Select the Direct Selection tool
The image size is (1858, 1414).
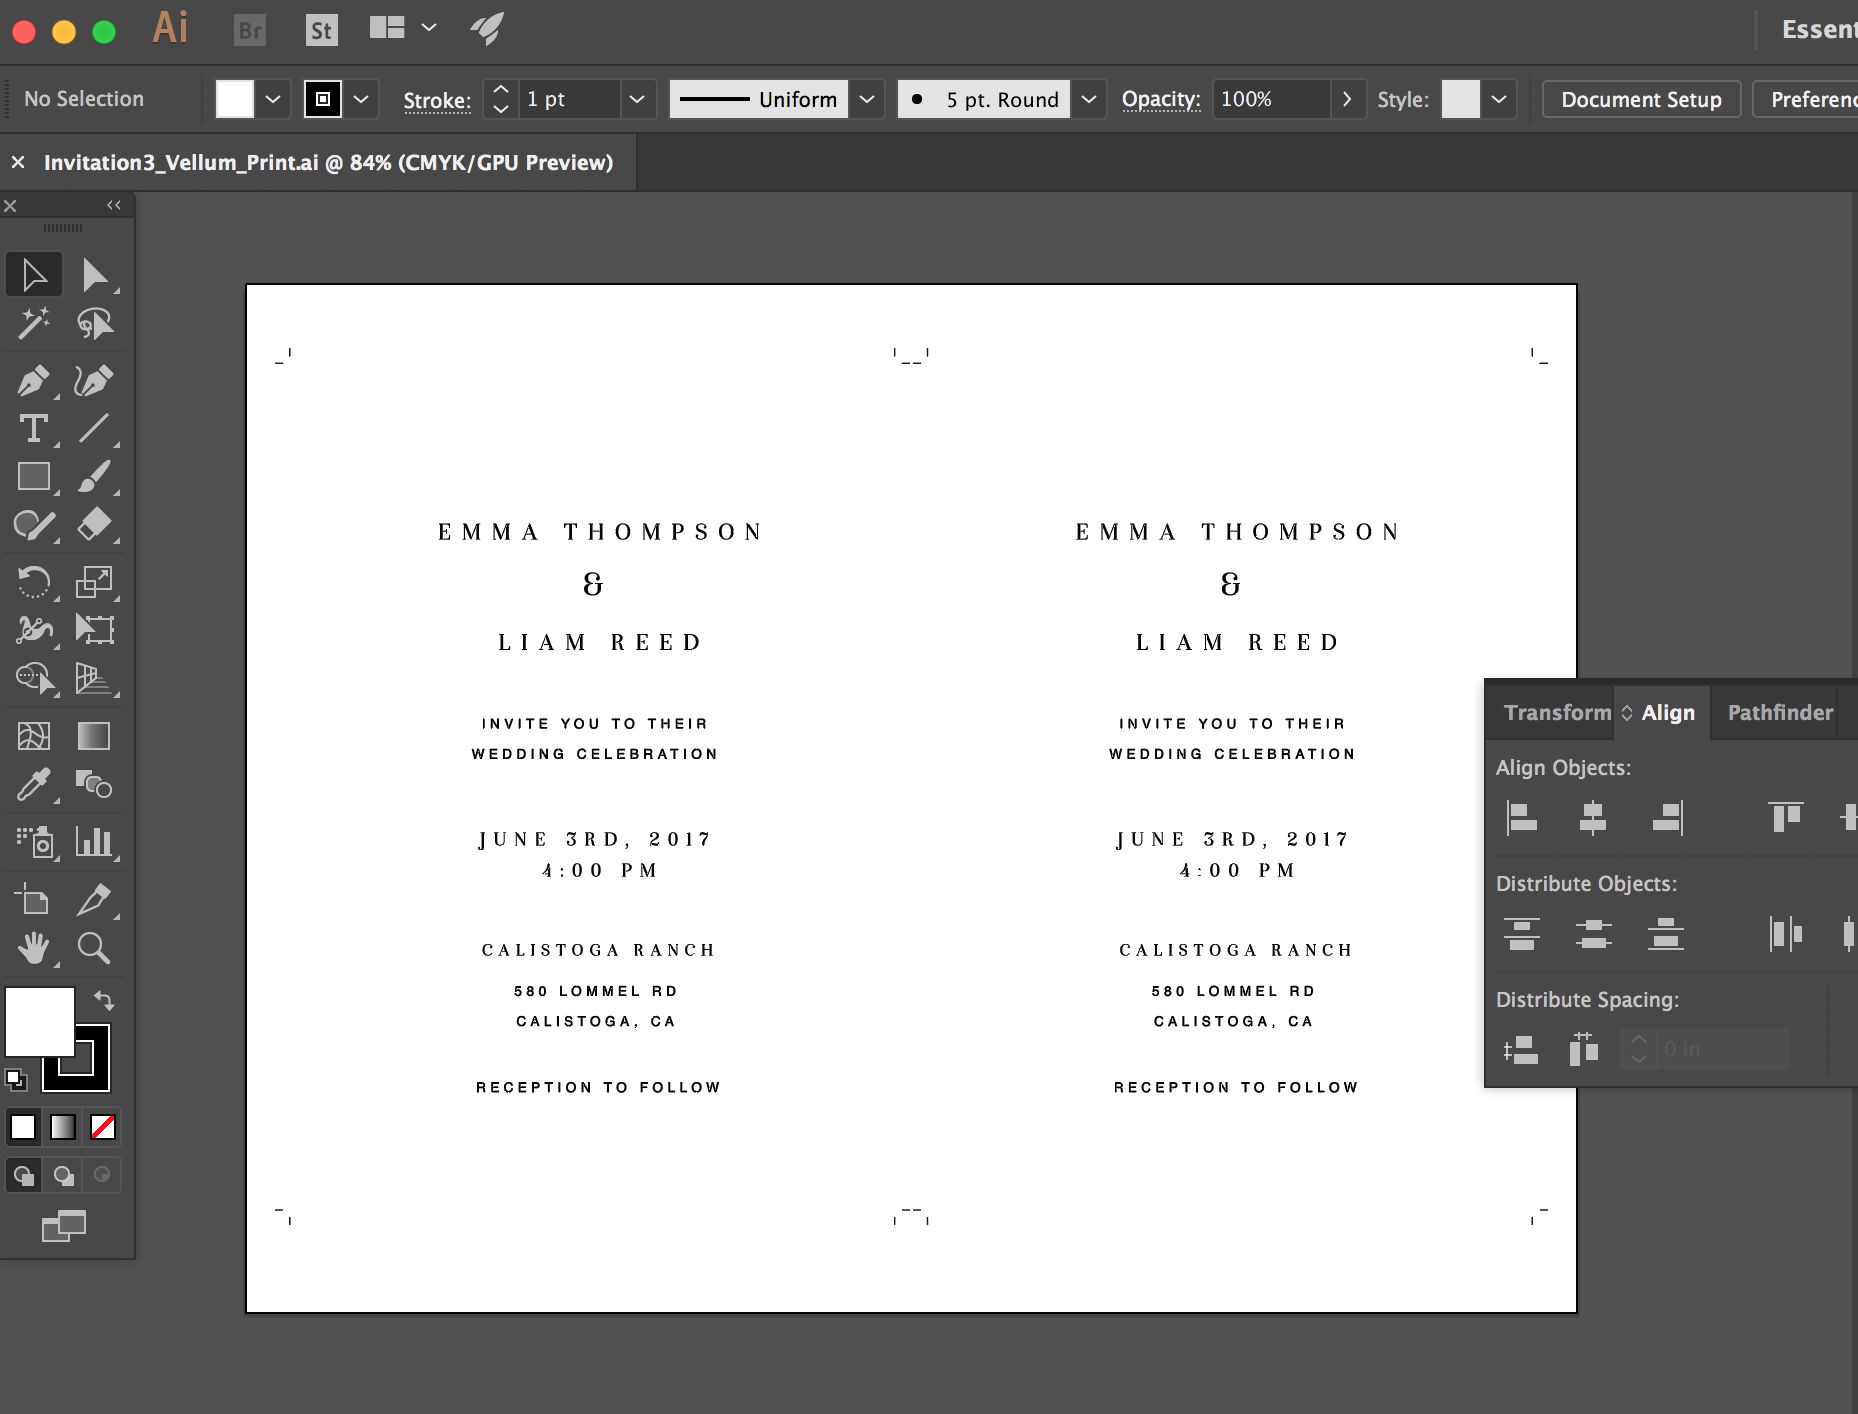tap(95, 274)
